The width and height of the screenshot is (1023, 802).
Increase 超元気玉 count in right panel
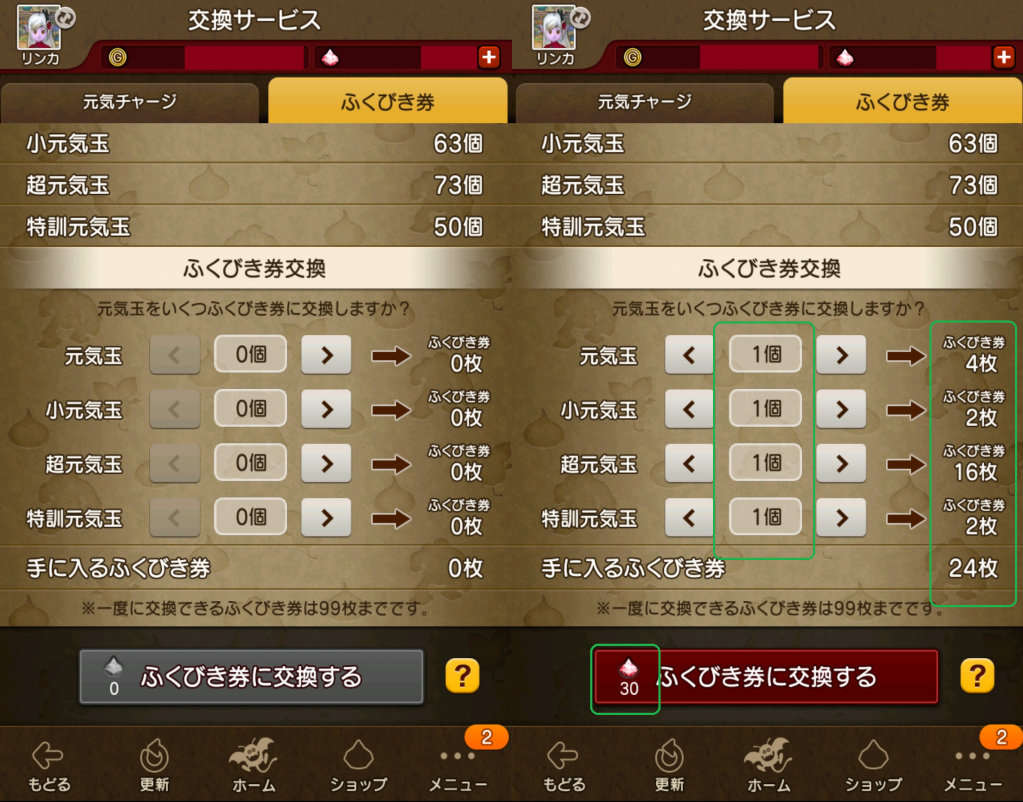pos(842,463)
